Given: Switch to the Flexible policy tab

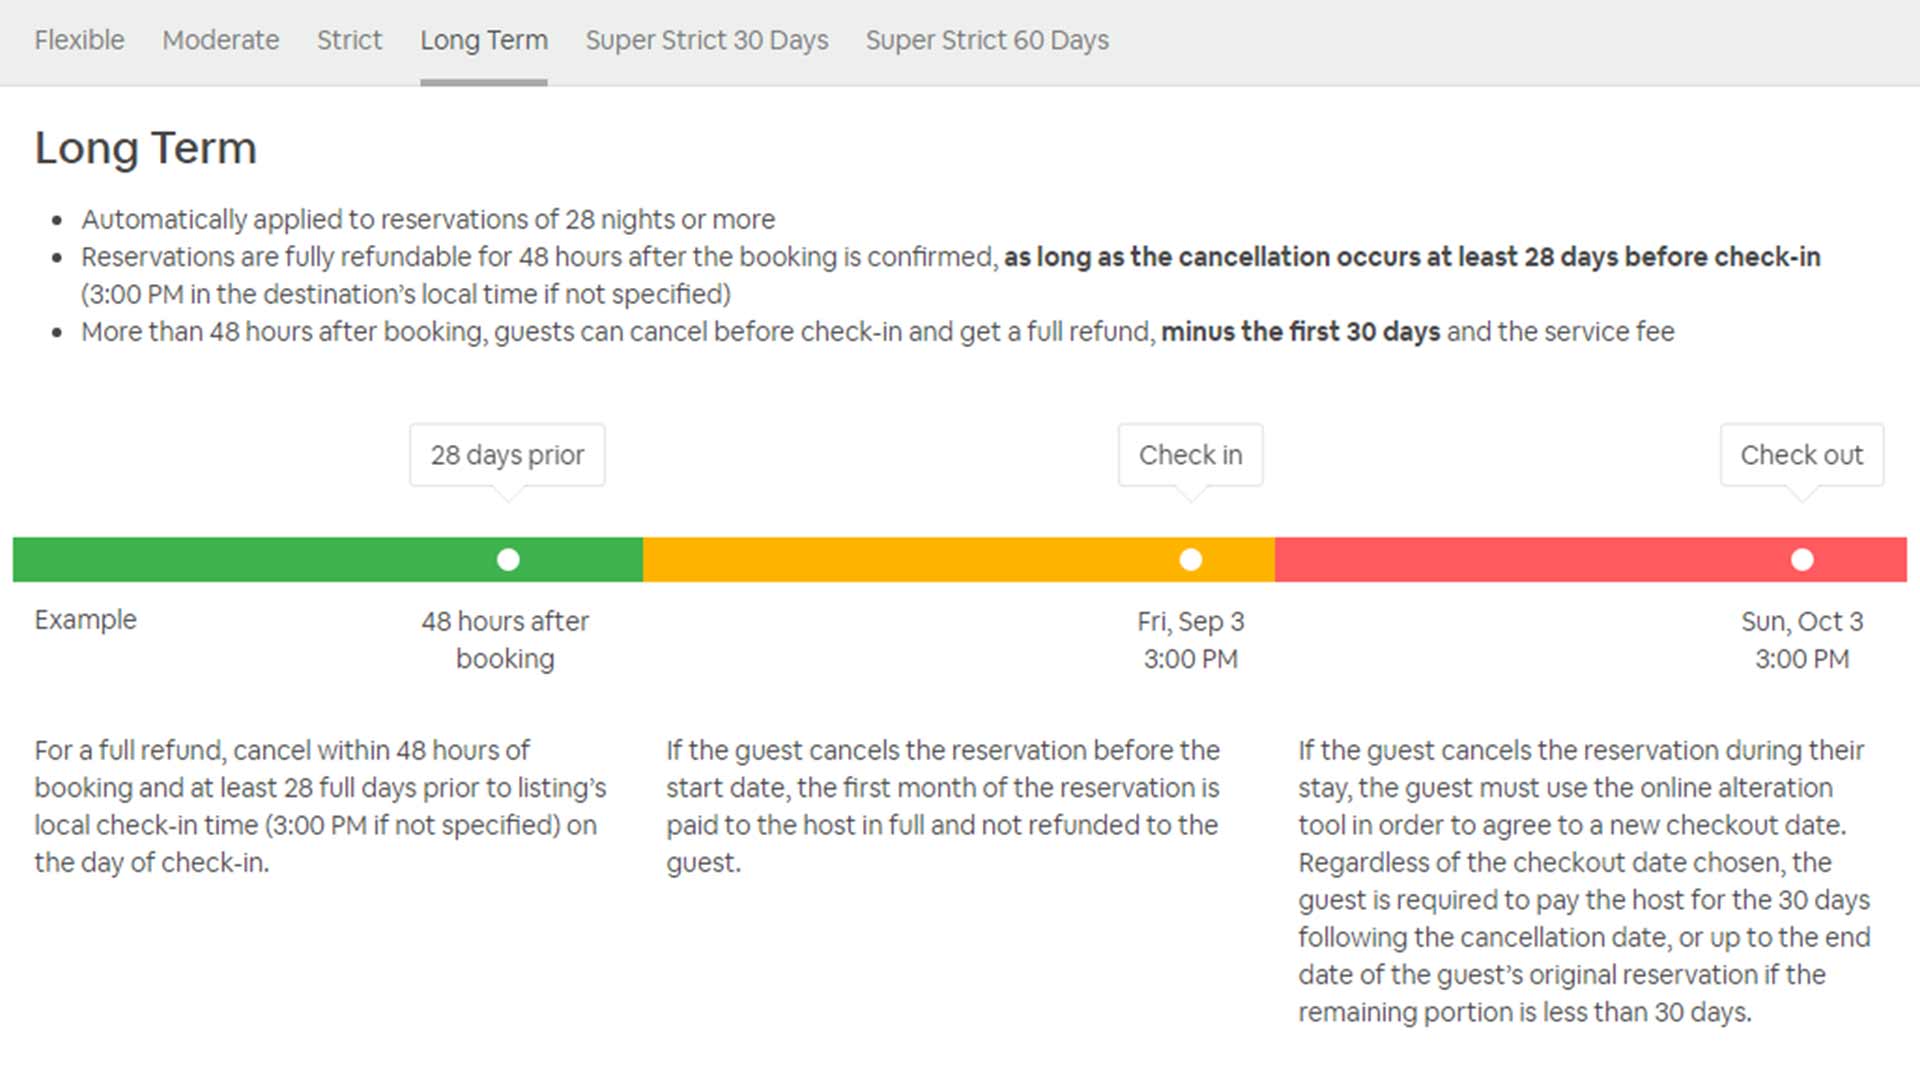Looking at the screenshot, I should (x=79, y=40).
